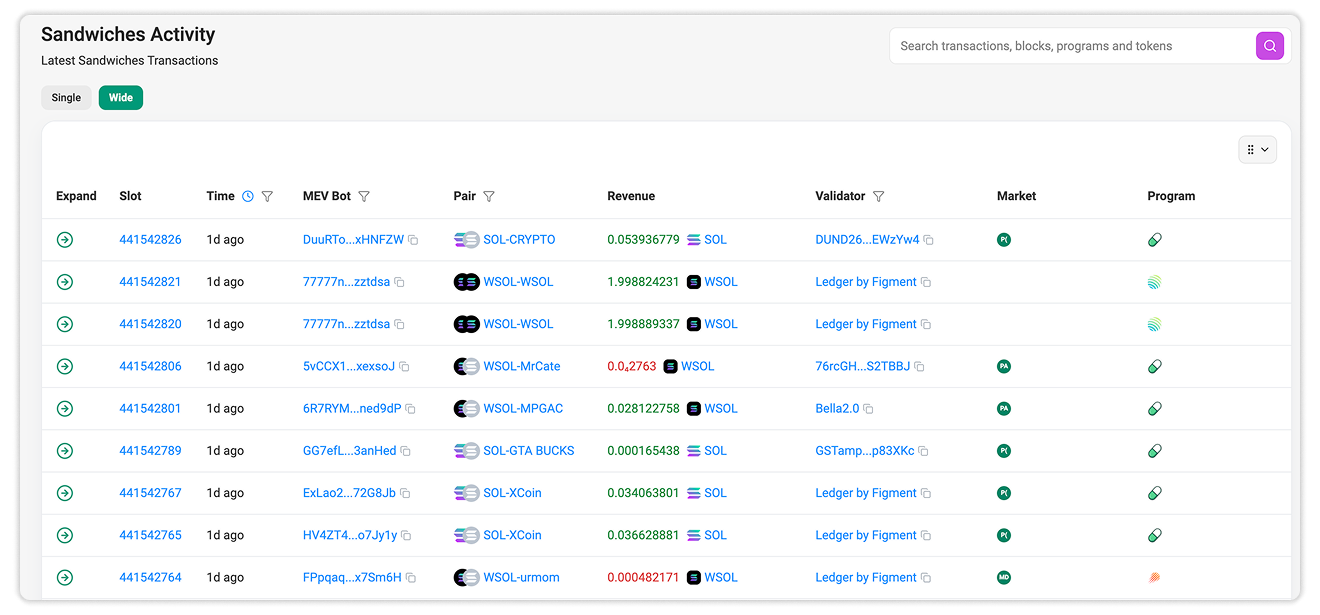Copy the GG7efL...3anHed bot address
This screenshot has height=615, width=1320.
pos(405,451)
